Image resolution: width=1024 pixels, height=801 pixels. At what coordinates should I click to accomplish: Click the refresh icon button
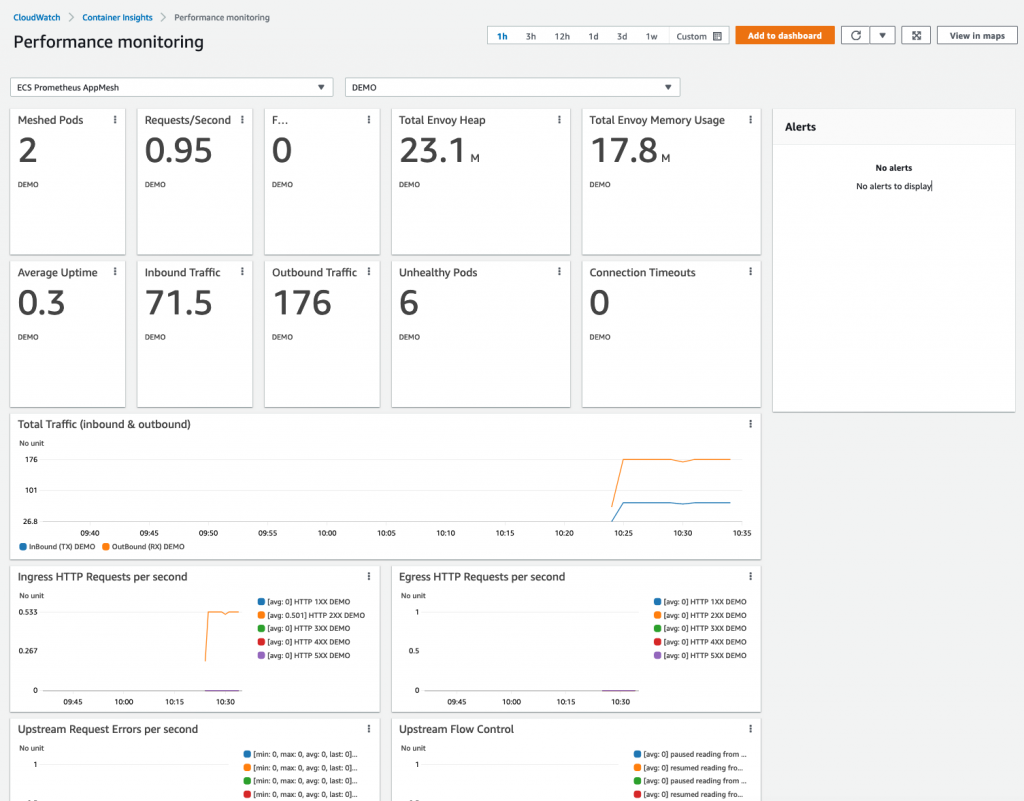854,36
